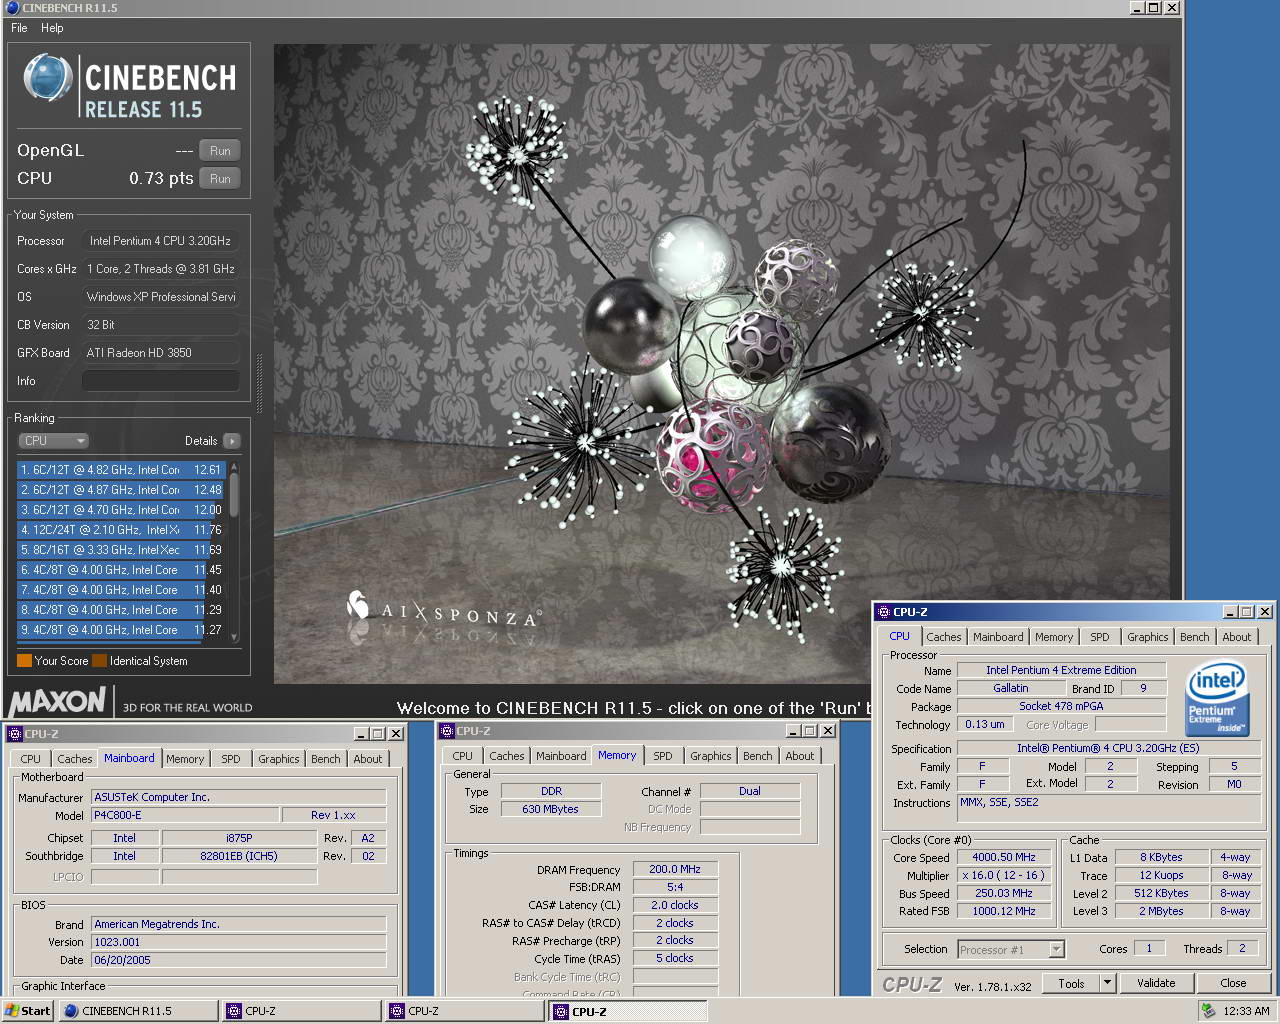Screen dimensions: 1280x1024
Task: Select ranking row 9. 4C/8T @ 4.00 GHz
Action: pos(122,630)
